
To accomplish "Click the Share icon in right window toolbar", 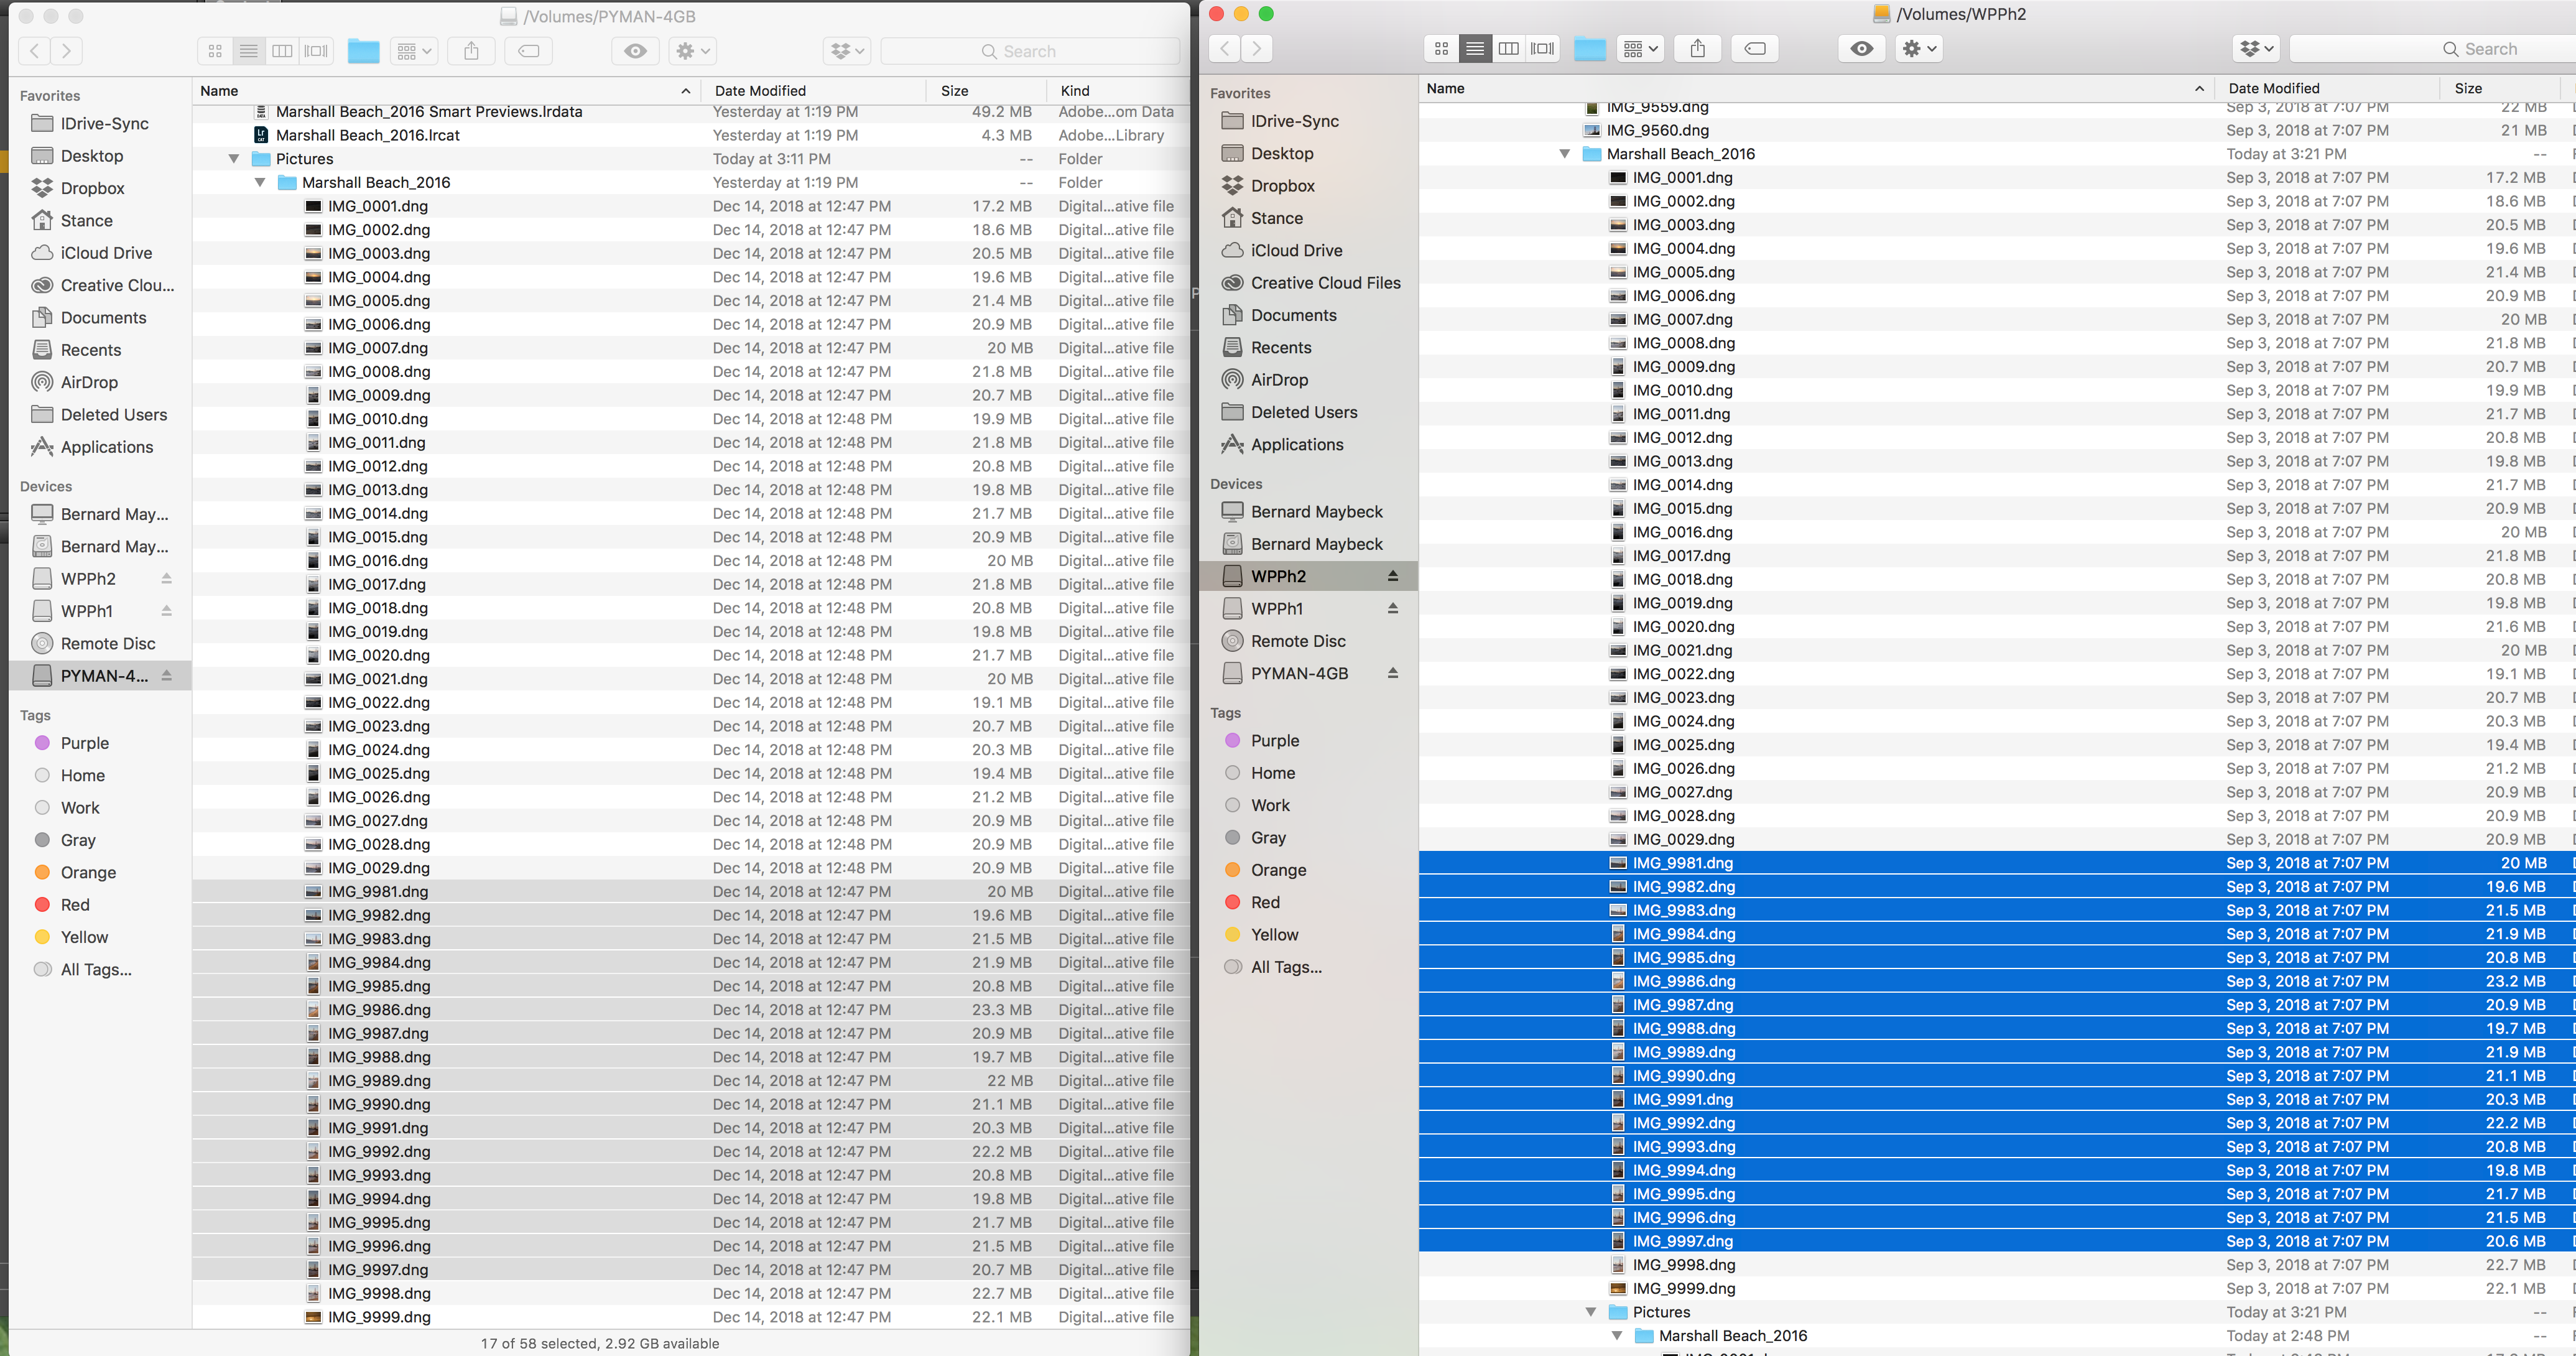I will pyautogui.click(x=1697, y=48).
